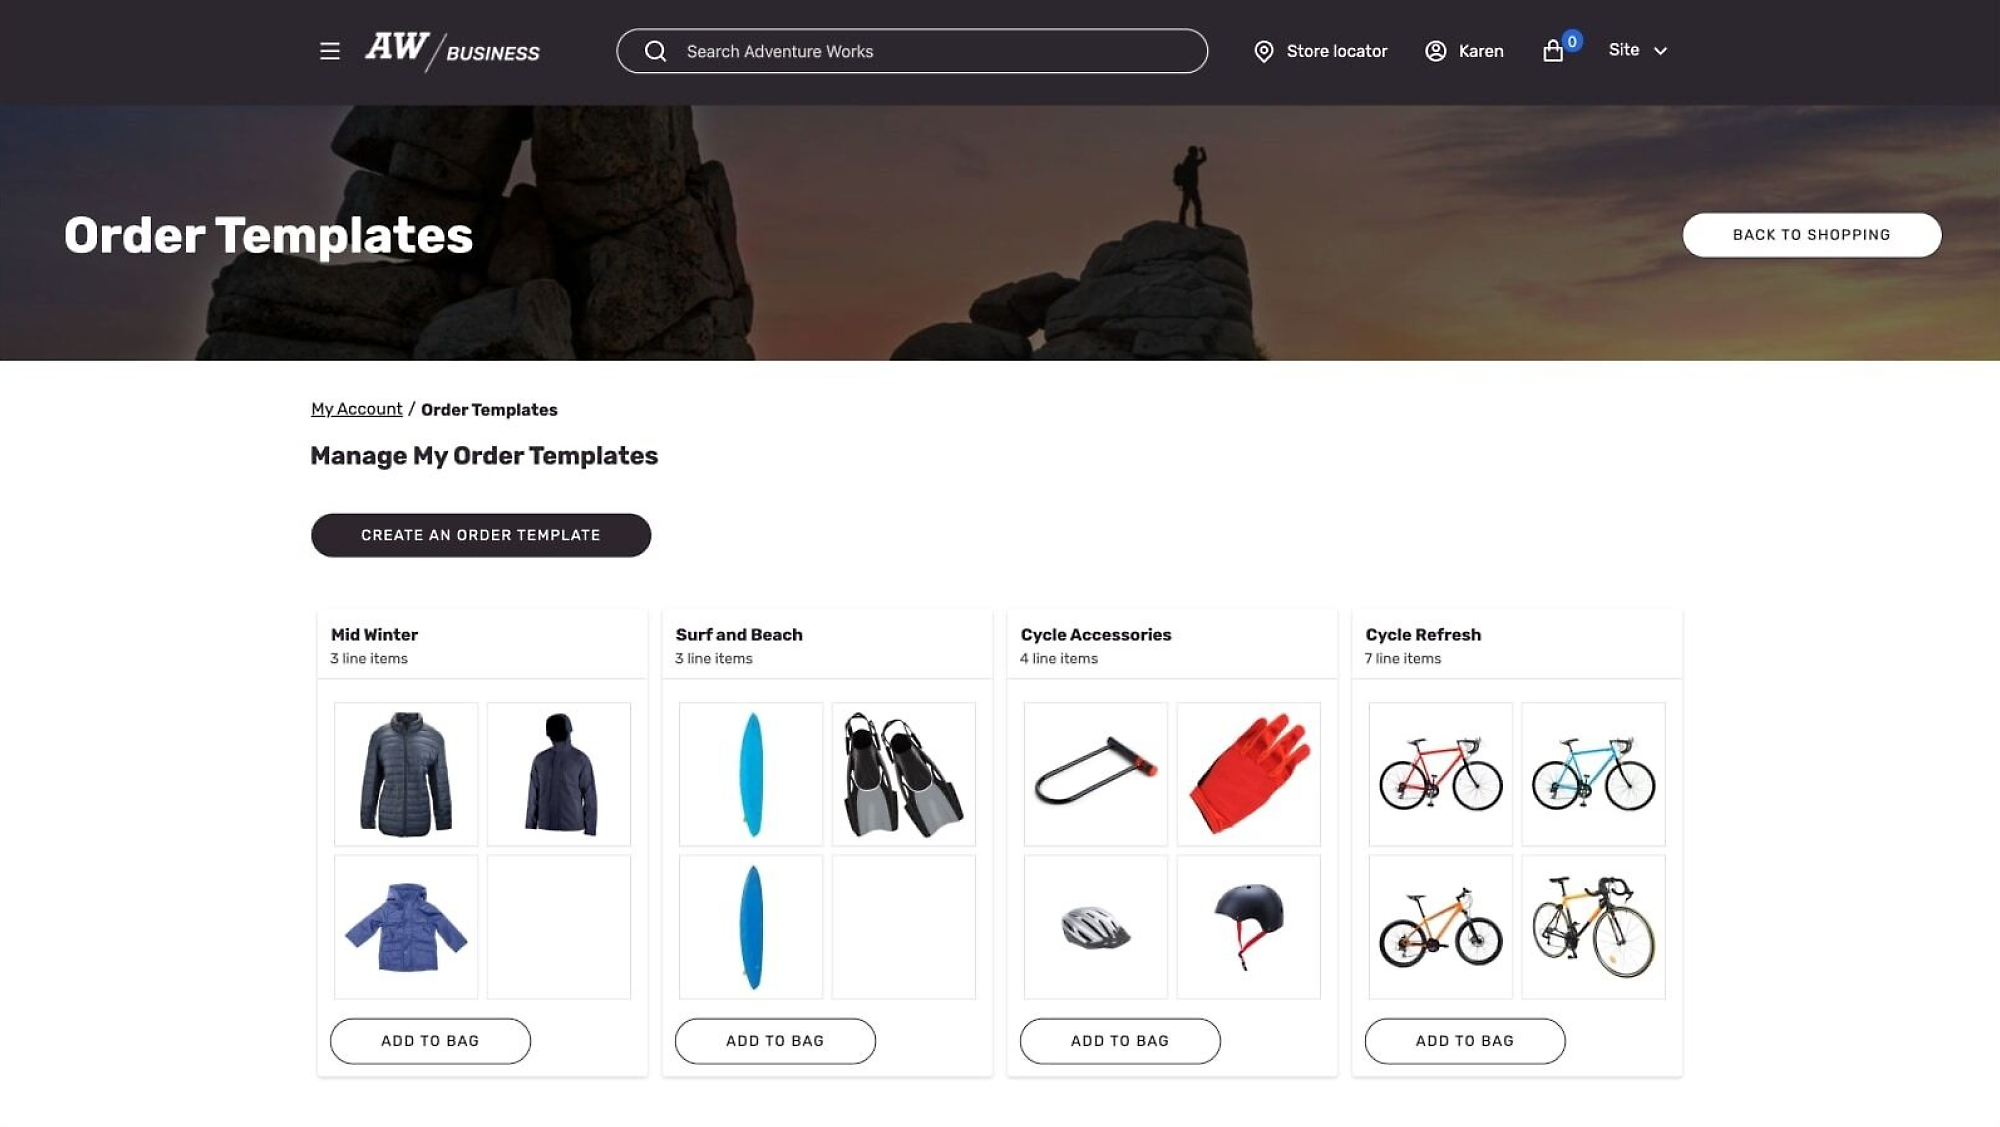Click Back to Shopping button
This screenshot has width=2000, height=1127.
1810,235
